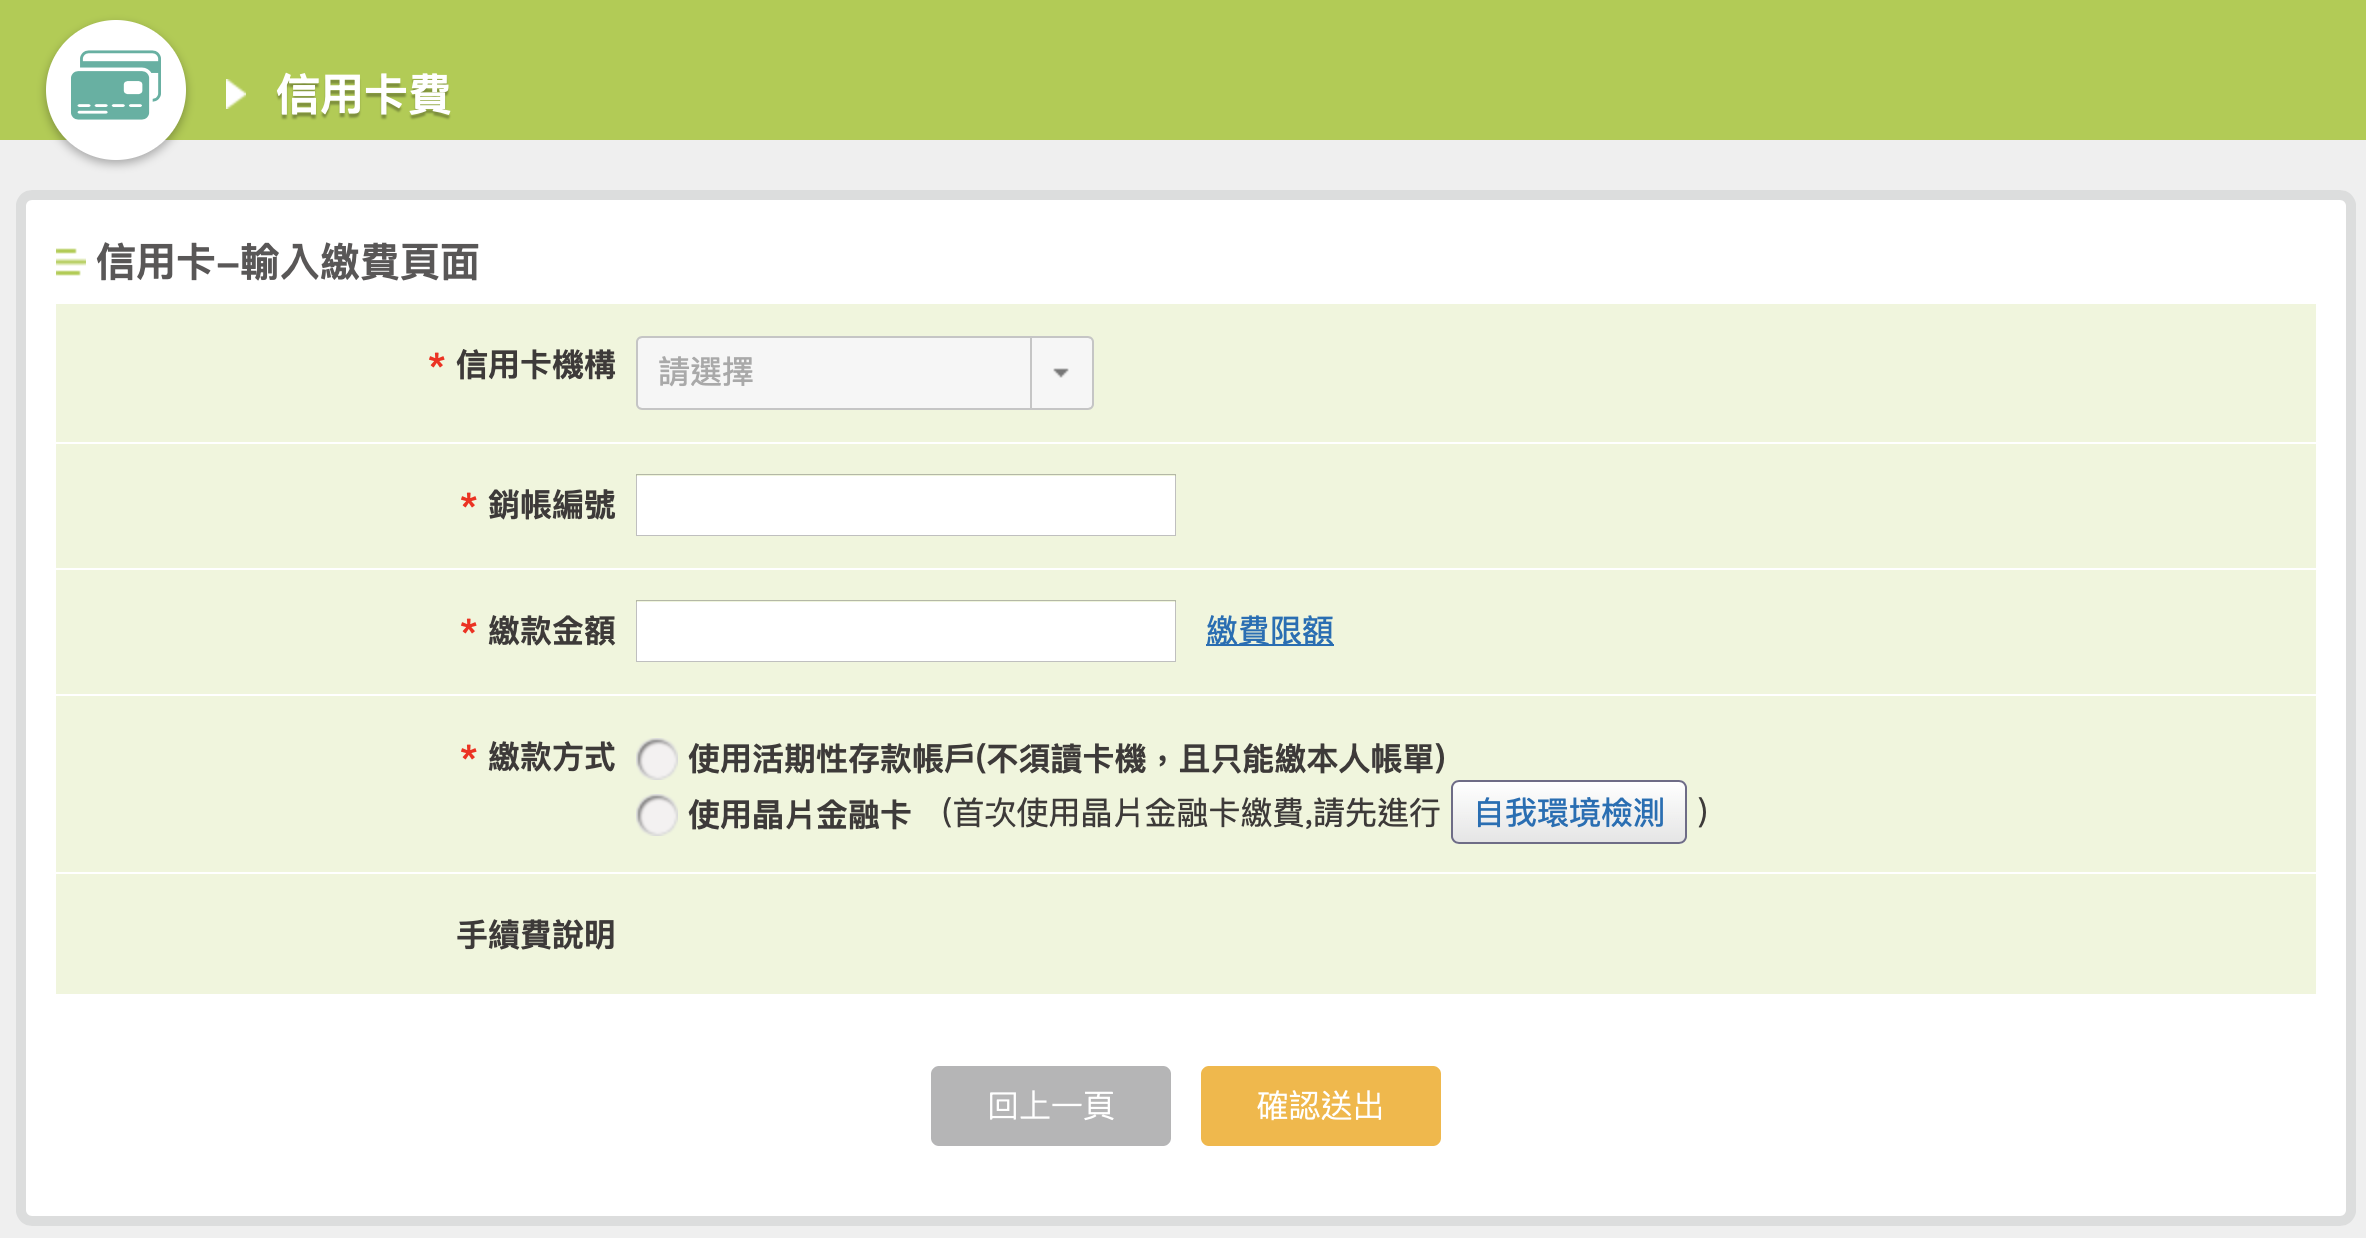Click the 確認送出 submit button
Viewport: 2366px width, 1238px height.
pyautogui.click(x=1322, y=1105)
